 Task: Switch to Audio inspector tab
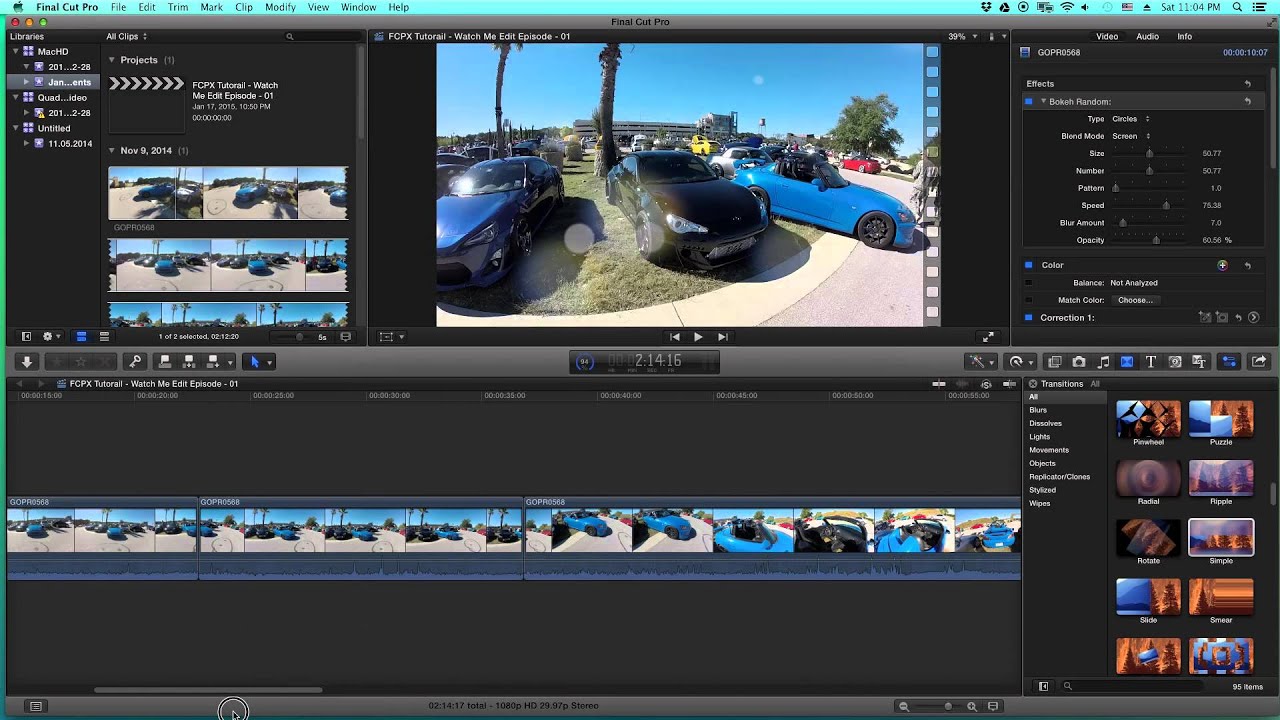click(1147, 37)
